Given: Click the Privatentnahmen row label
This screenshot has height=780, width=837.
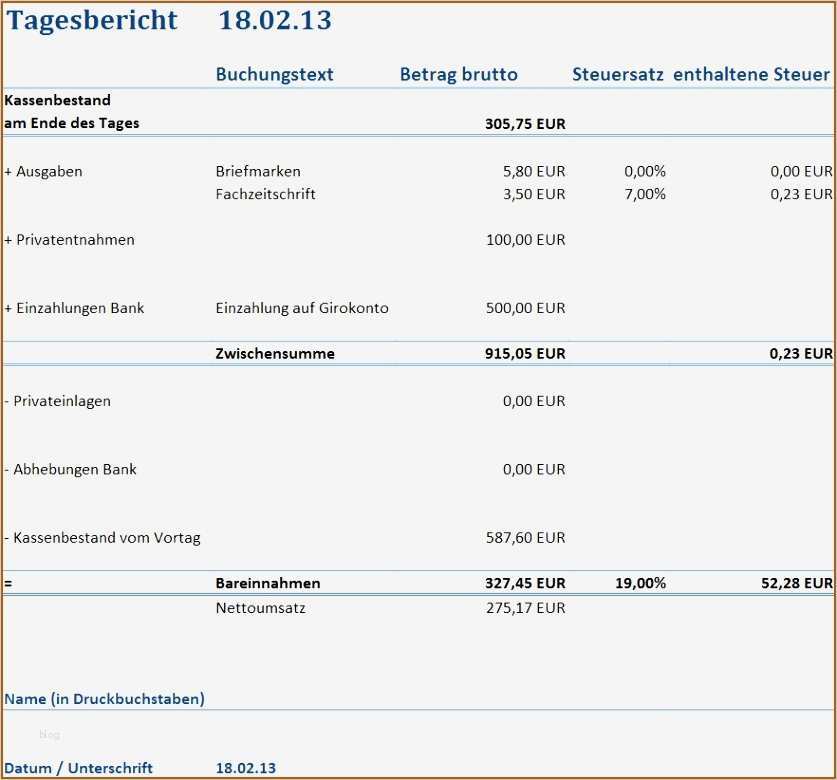Looking at the screenshot, I should (x=71, y=239).
